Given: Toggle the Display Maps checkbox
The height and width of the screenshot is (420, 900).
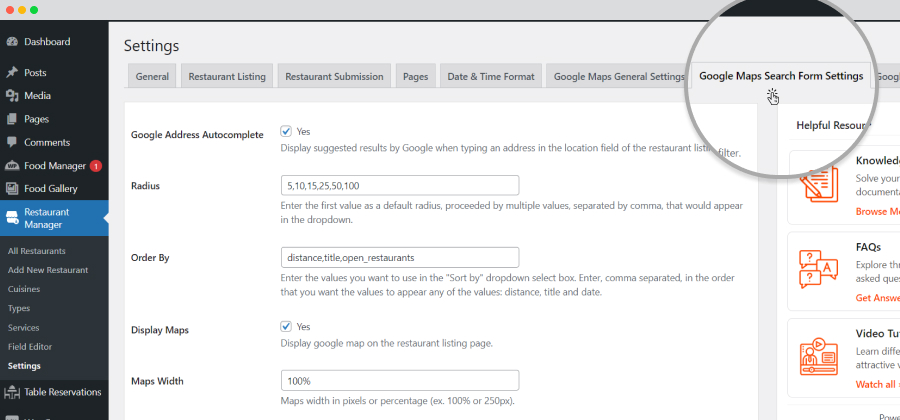Looking at the screenshot, I should click(286, 326).
